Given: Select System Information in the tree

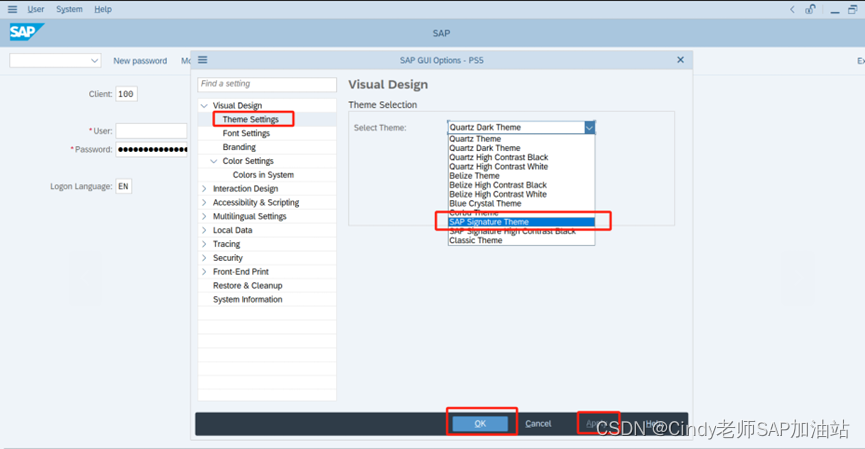Looking at the screenshot, I should pyautogui.click(x=248, y=300).
